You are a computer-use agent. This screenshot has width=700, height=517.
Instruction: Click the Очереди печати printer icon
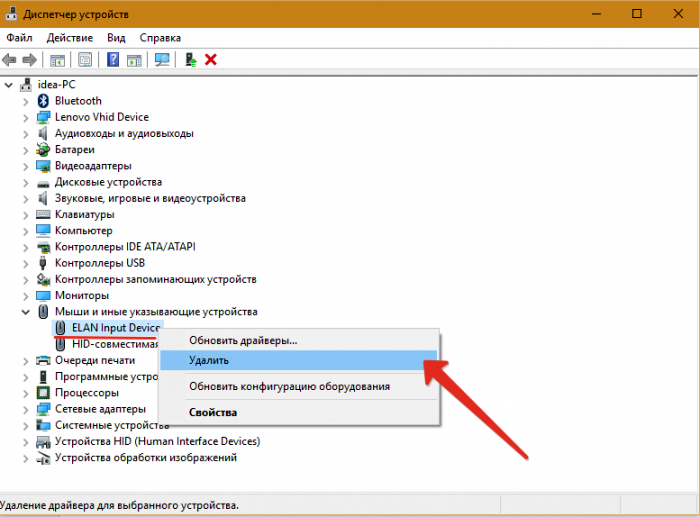(x=43, y=360)
